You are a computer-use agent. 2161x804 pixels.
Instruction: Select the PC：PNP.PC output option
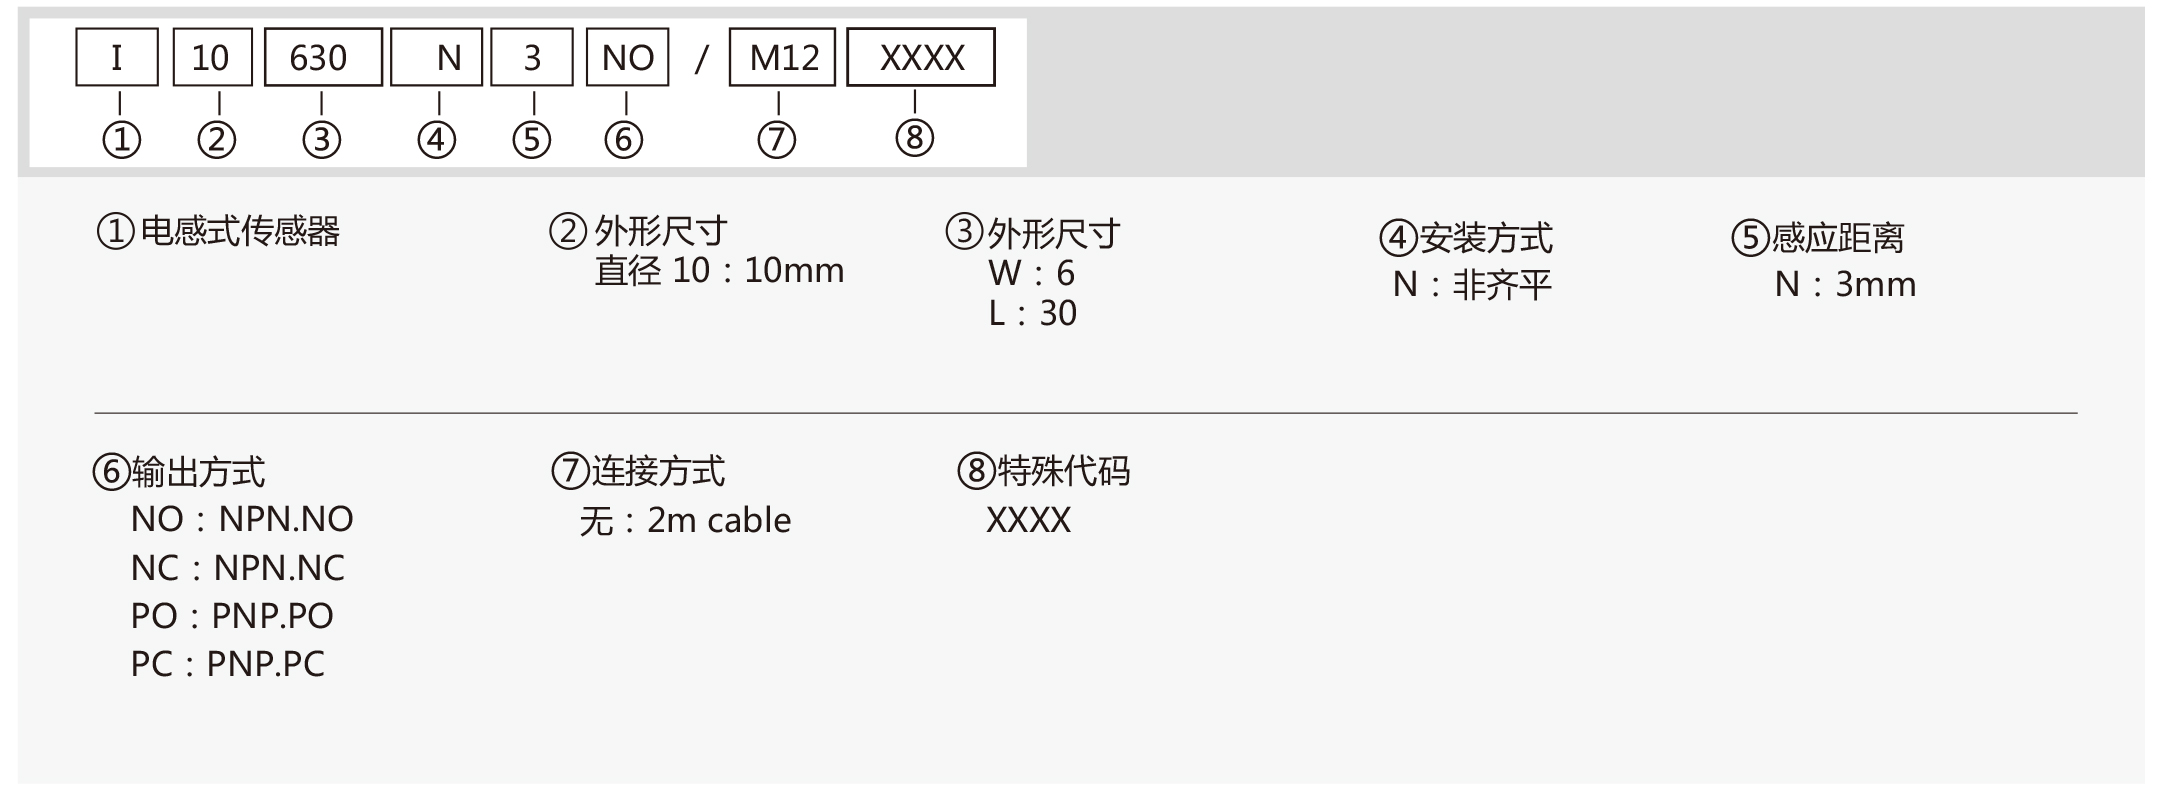tap(228, 664)
